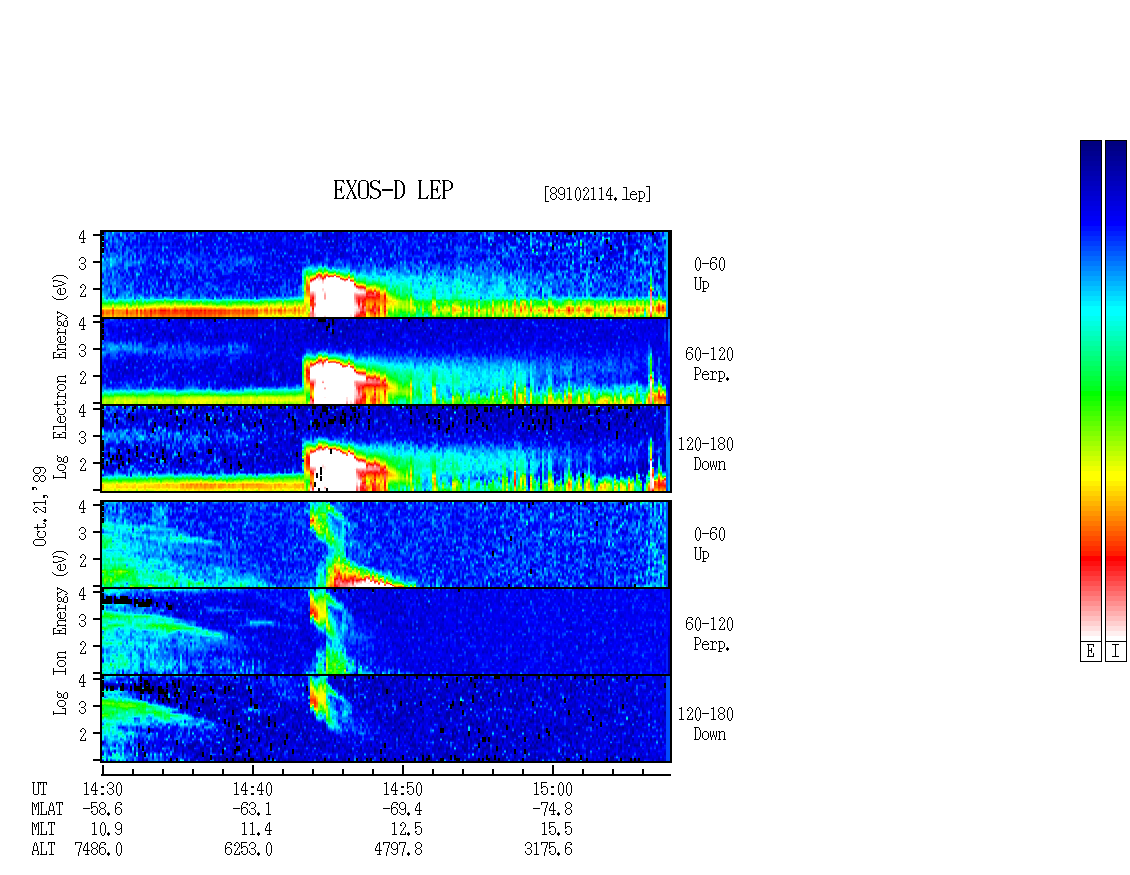This screenshot has width=1130, height=875.
Task: Click the ion color scale bar above I
Action: click(x=1116, y=390)
